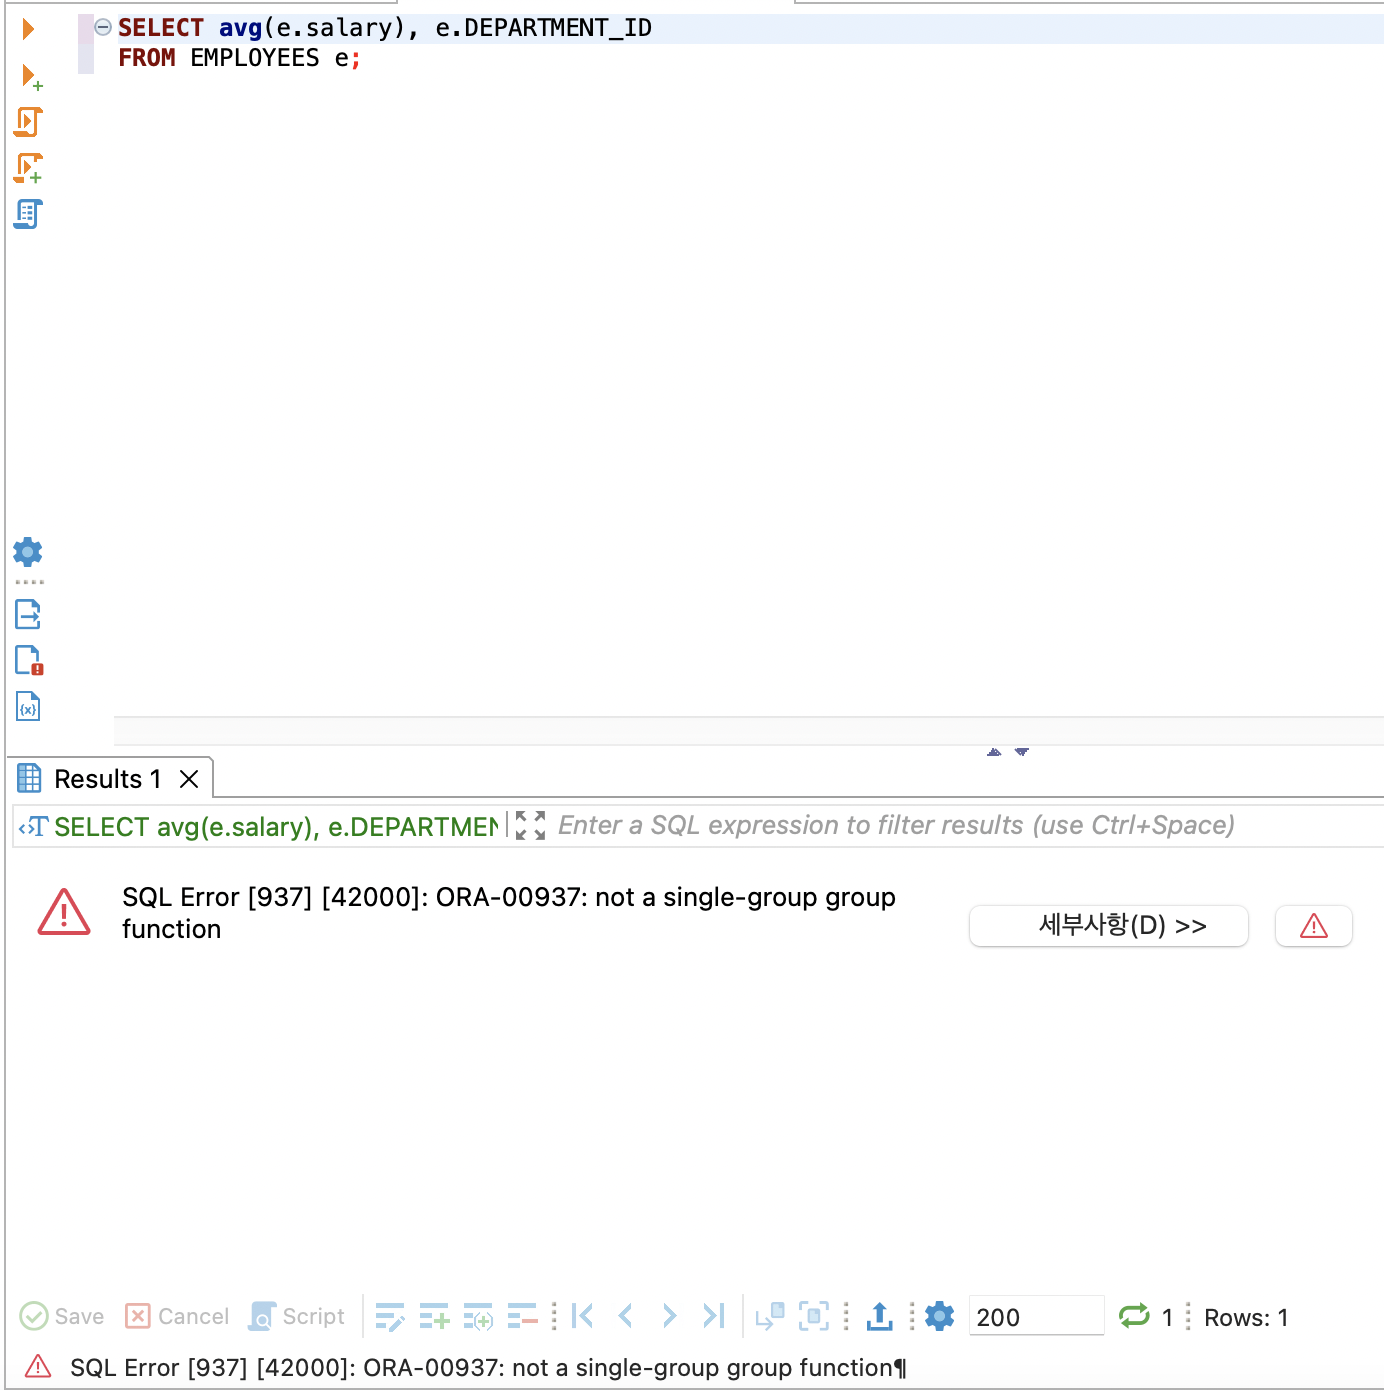This screenshot has width=1384, height=1390.
Task: Execute SQL statement in new tab
Action: [x=31, y=76]
